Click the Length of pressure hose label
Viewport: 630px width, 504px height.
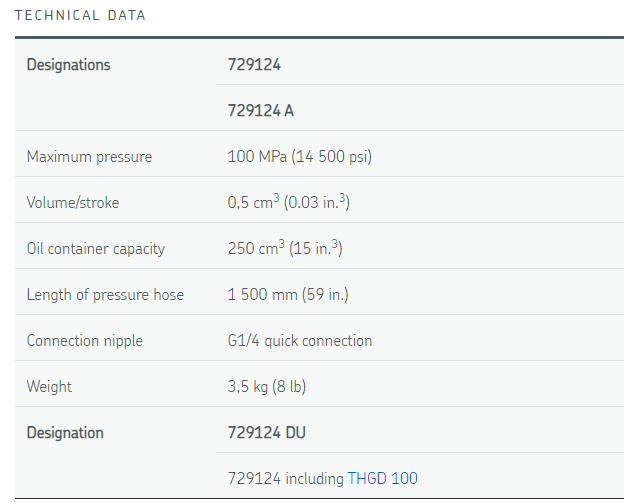click(x=105, y=295)
